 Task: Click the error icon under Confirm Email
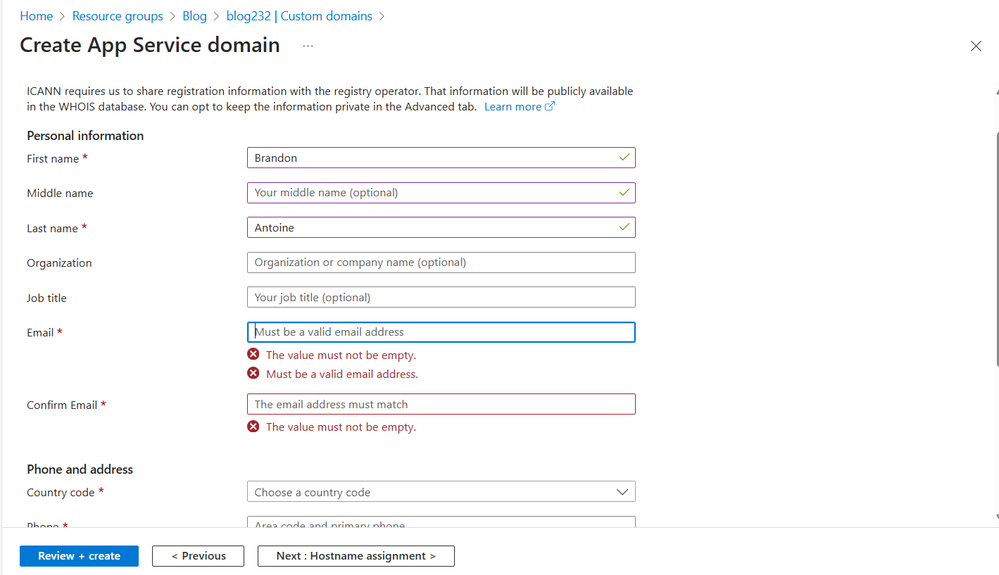pos(253,427)
